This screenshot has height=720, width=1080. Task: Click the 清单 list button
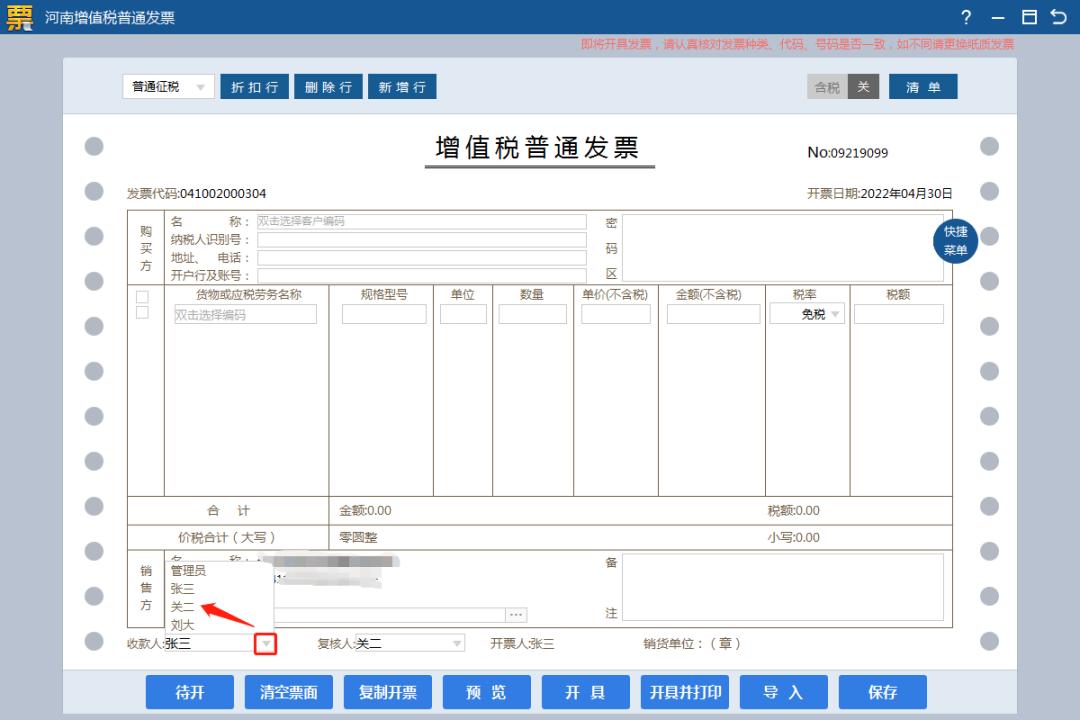click(x=922, y=87)
